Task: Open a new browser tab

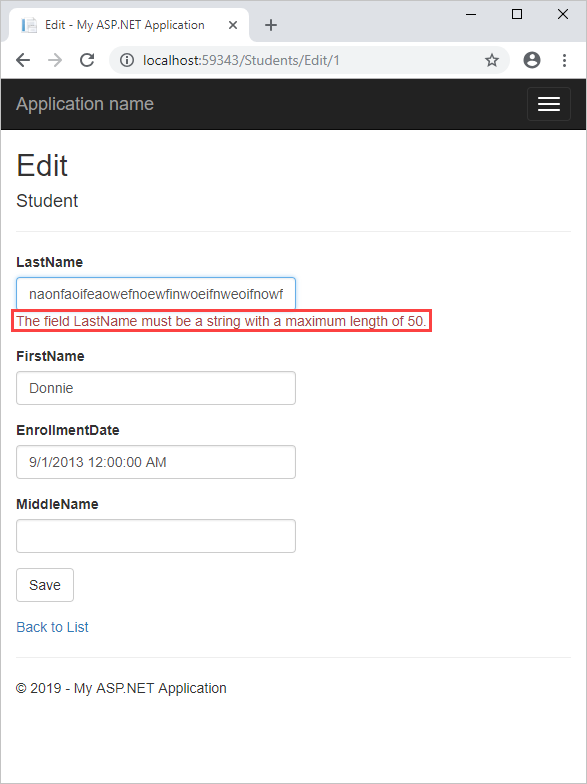Action: coord(270,25)
